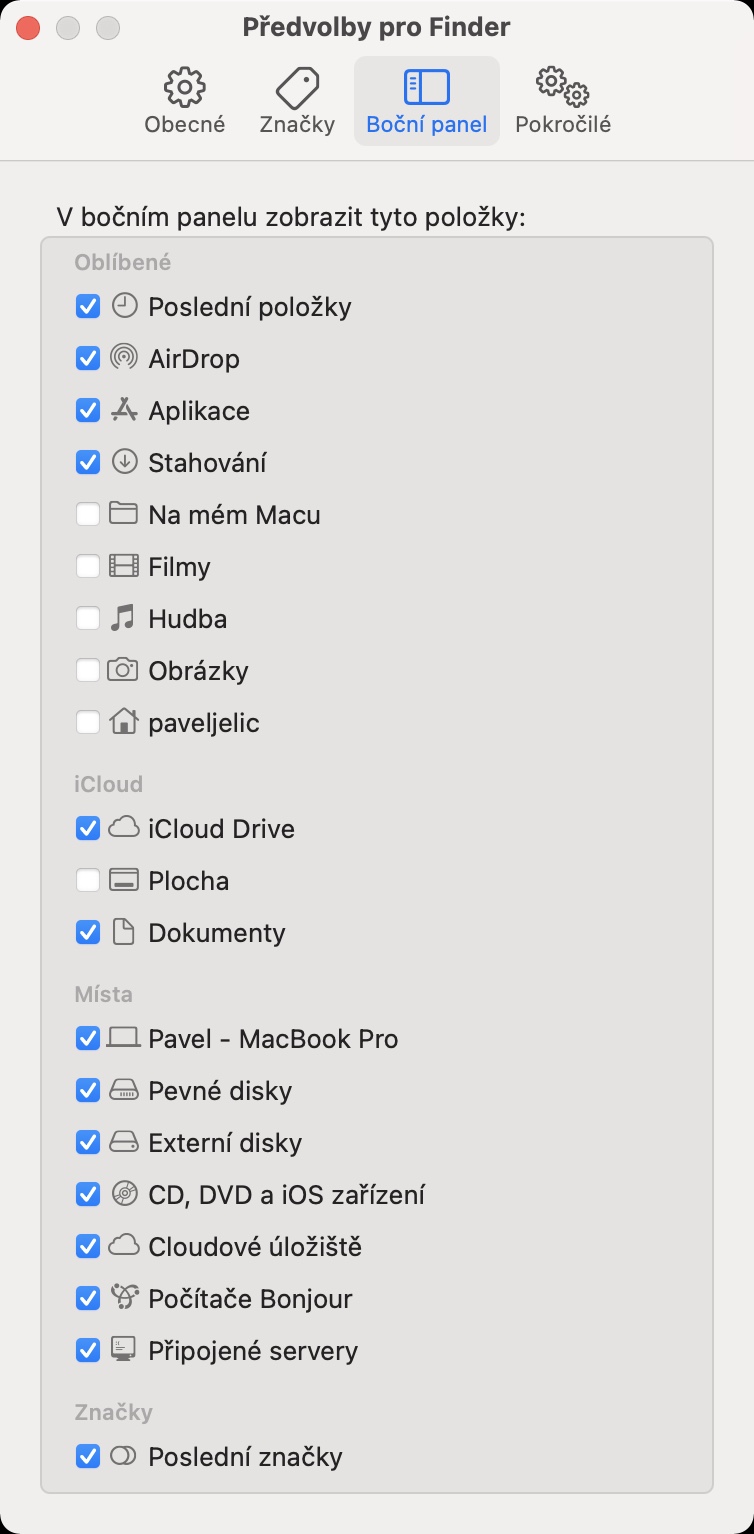Viewport: 754px width, 1534px height.
Task: Click the Poslední položky clock icon
Action: coord(123,306)
